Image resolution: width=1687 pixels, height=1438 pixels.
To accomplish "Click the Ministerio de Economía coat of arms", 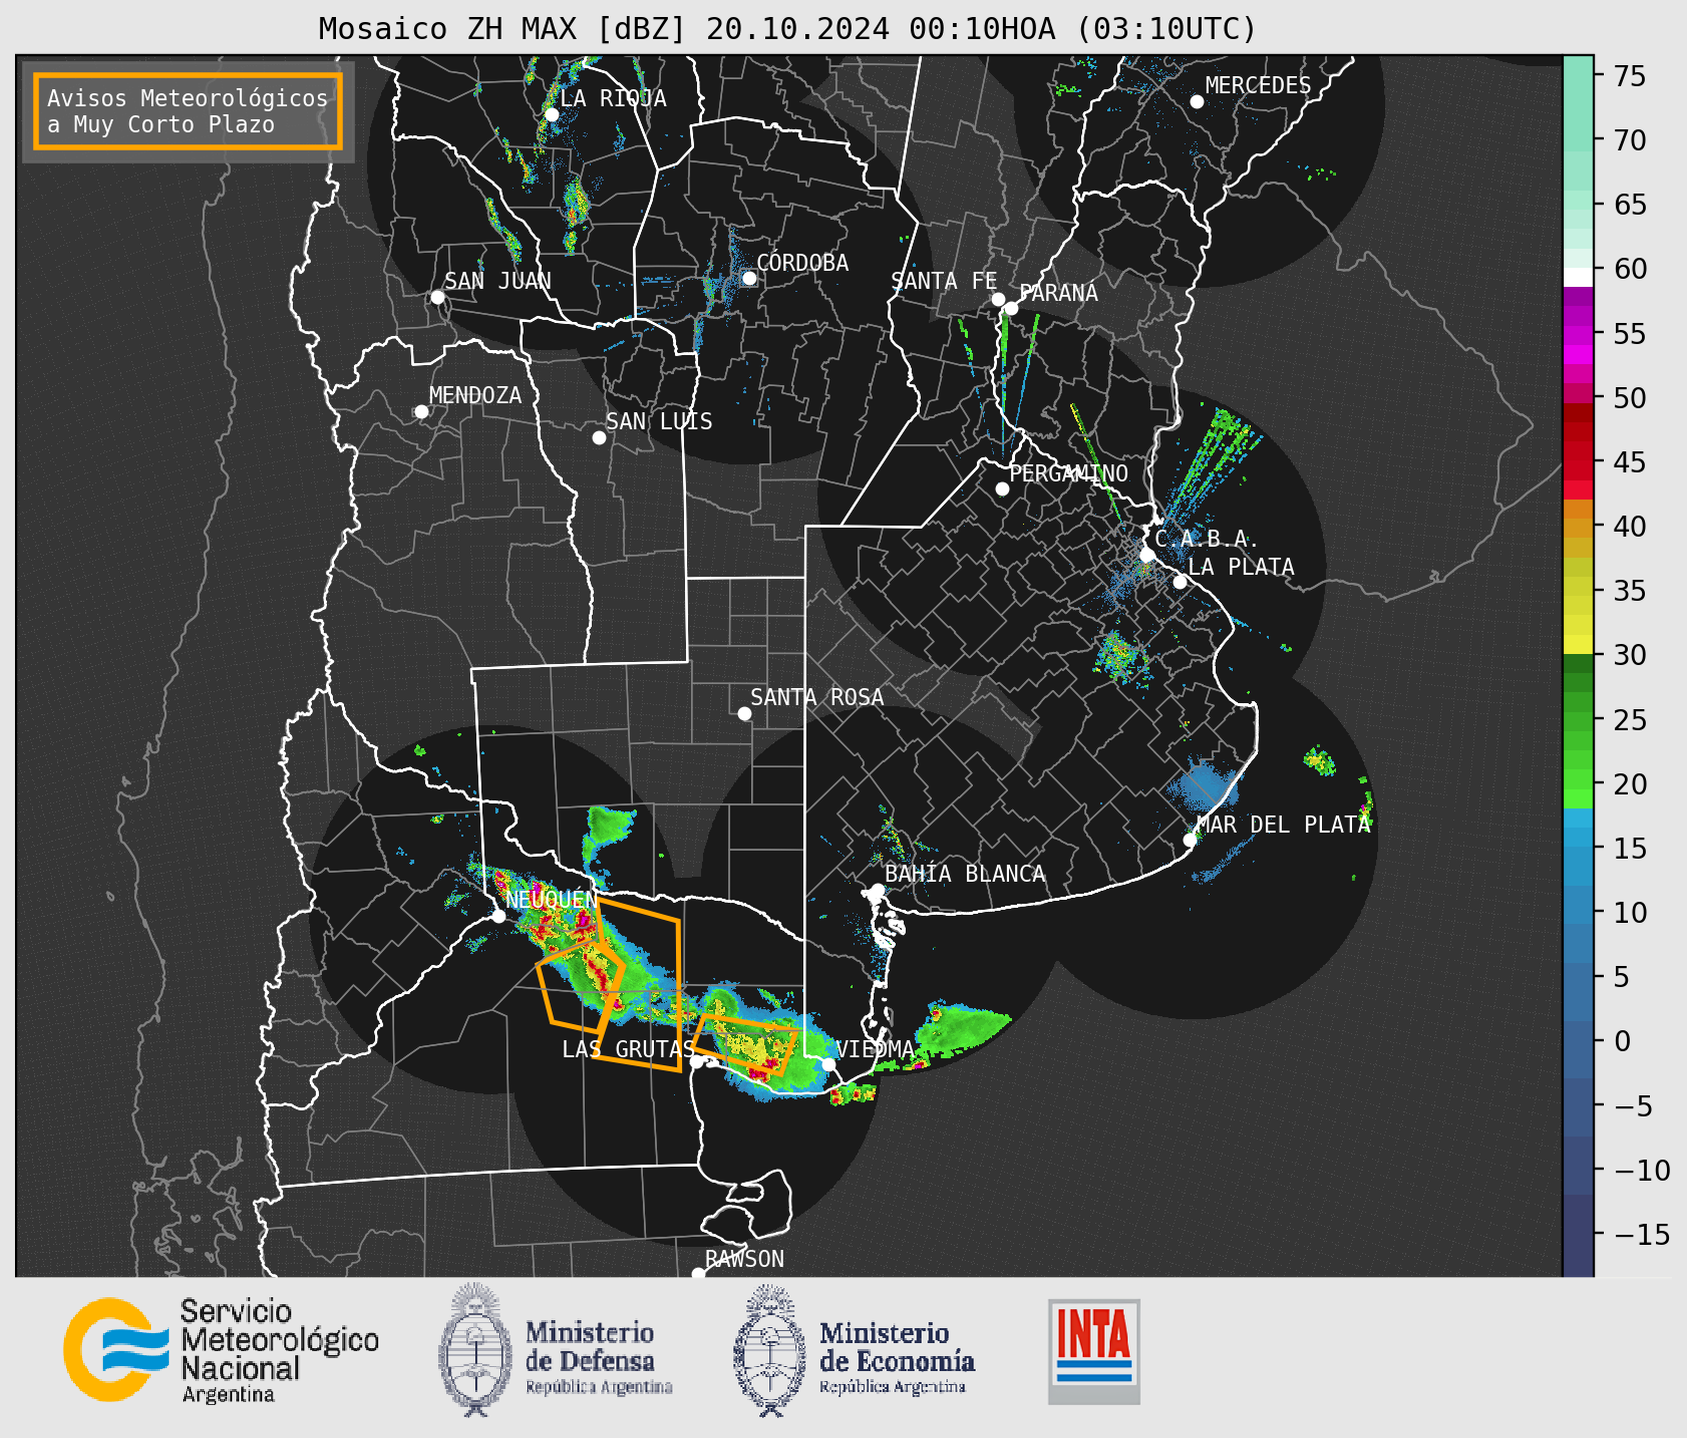I will point(770,1350).
